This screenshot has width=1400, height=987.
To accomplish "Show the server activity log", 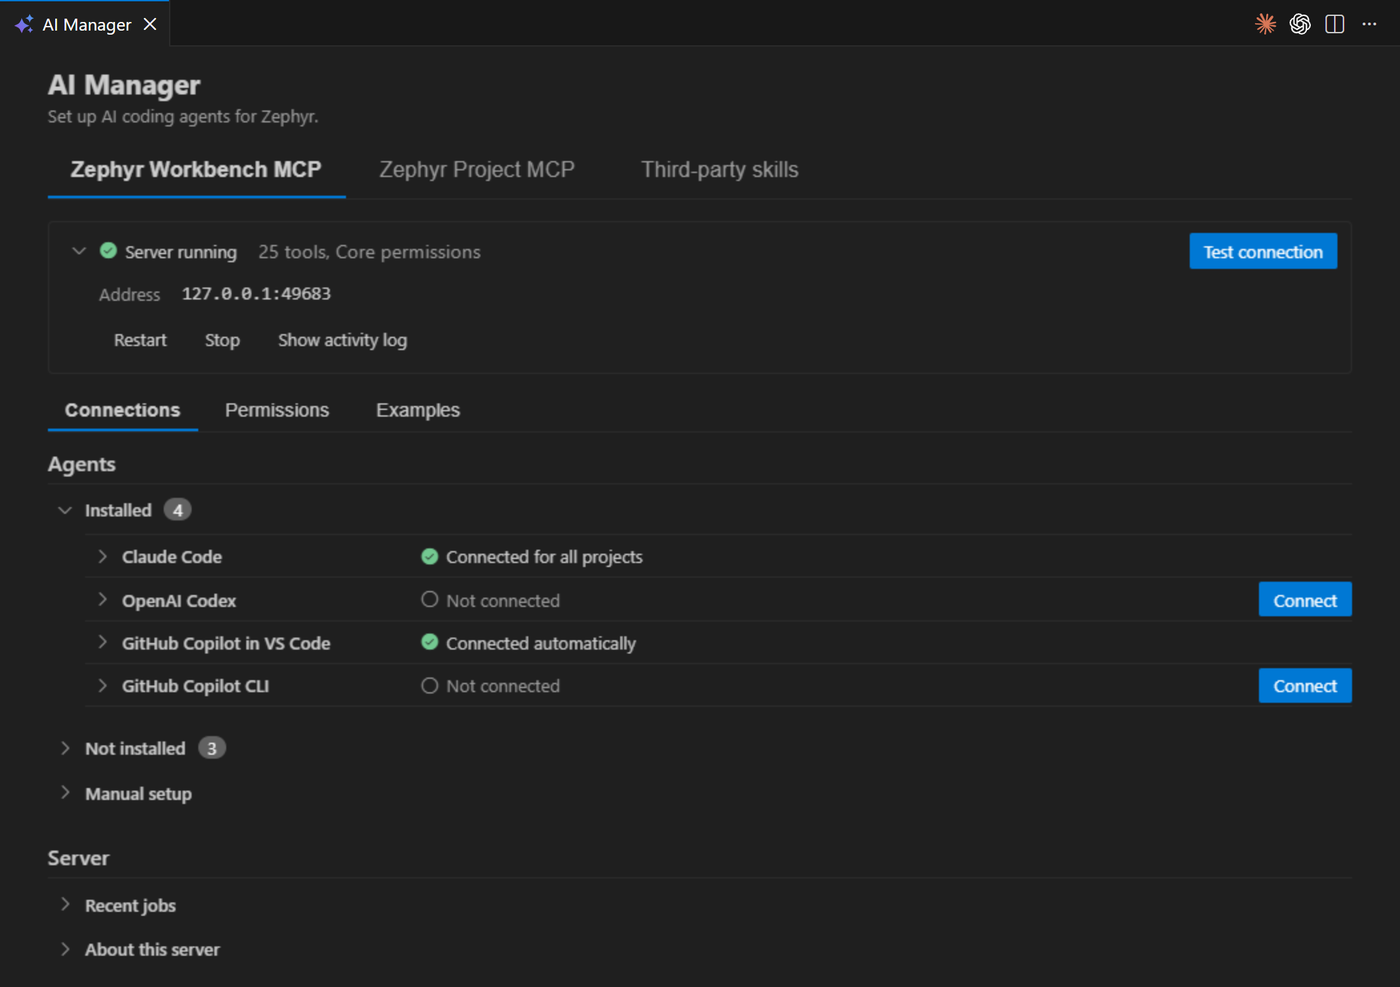I will [342, 340].
